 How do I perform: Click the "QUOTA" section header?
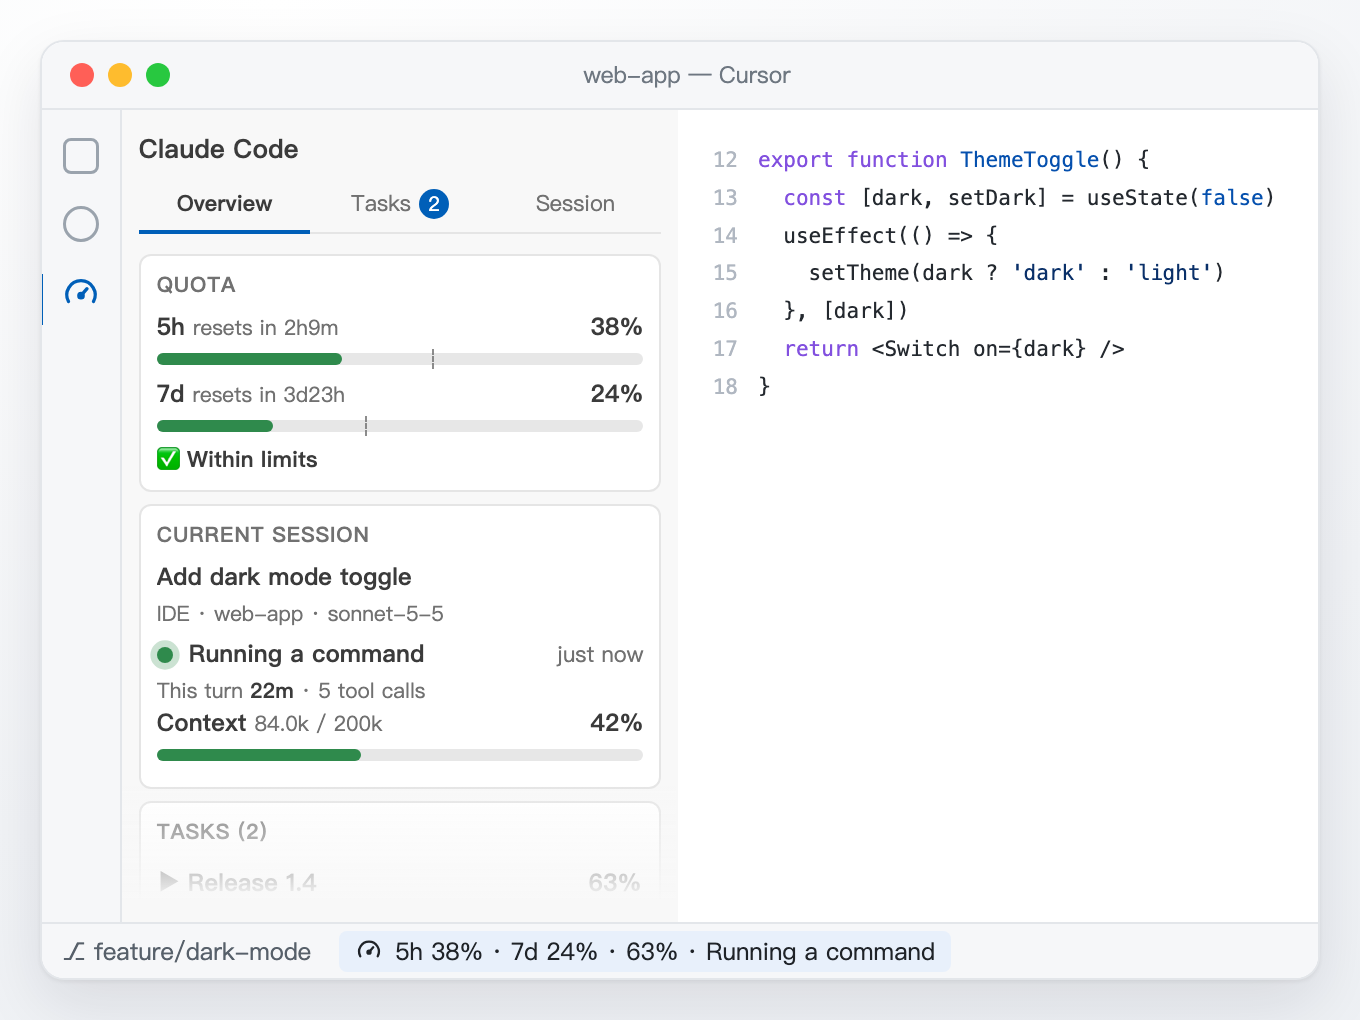coord(196,285)
